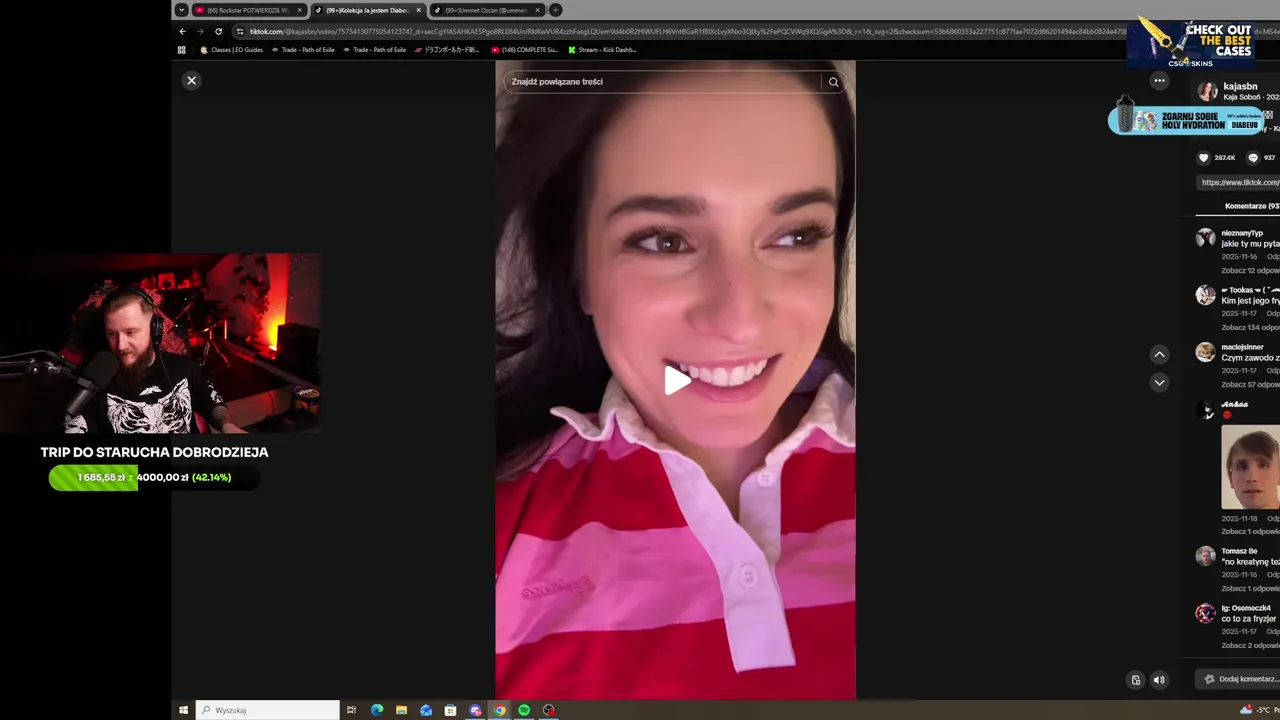Screen dimensions: 1280x720
Task: Copy the tiktok.com video link field
Action: (x=1239, y=182)
